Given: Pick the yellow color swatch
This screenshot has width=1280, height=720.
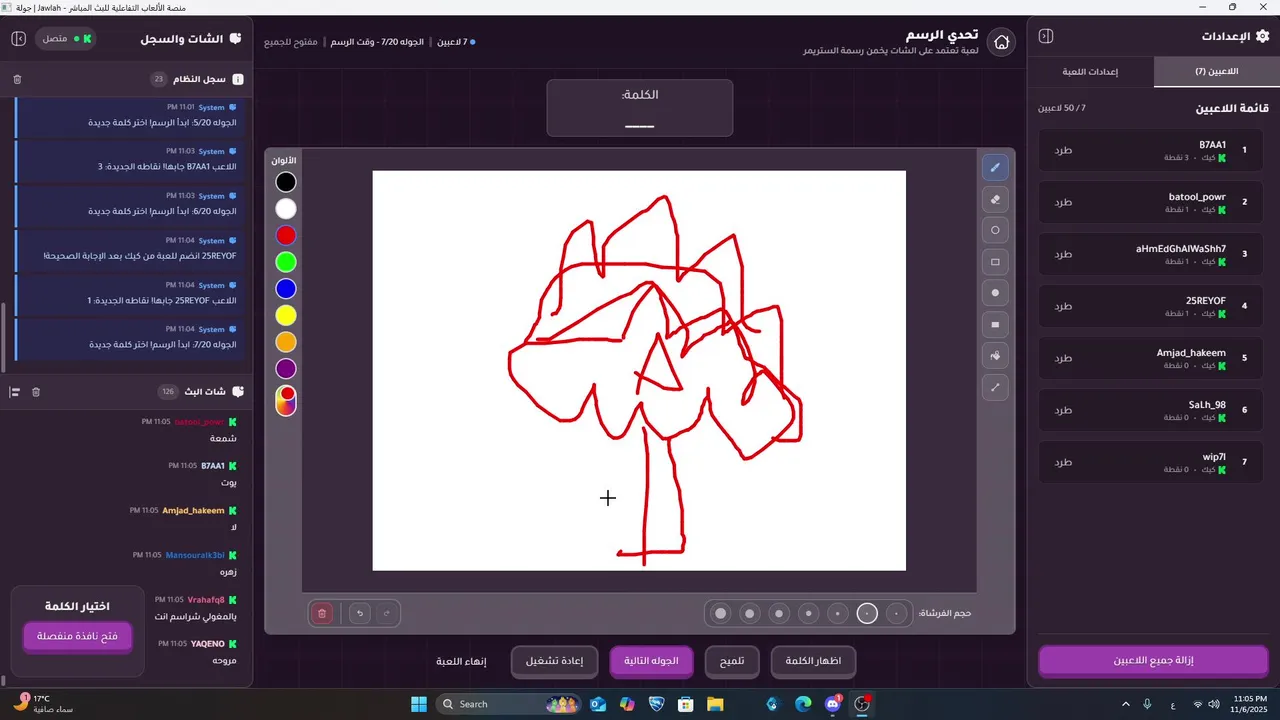Looking at the screenshot, I should tap(286, 316).
